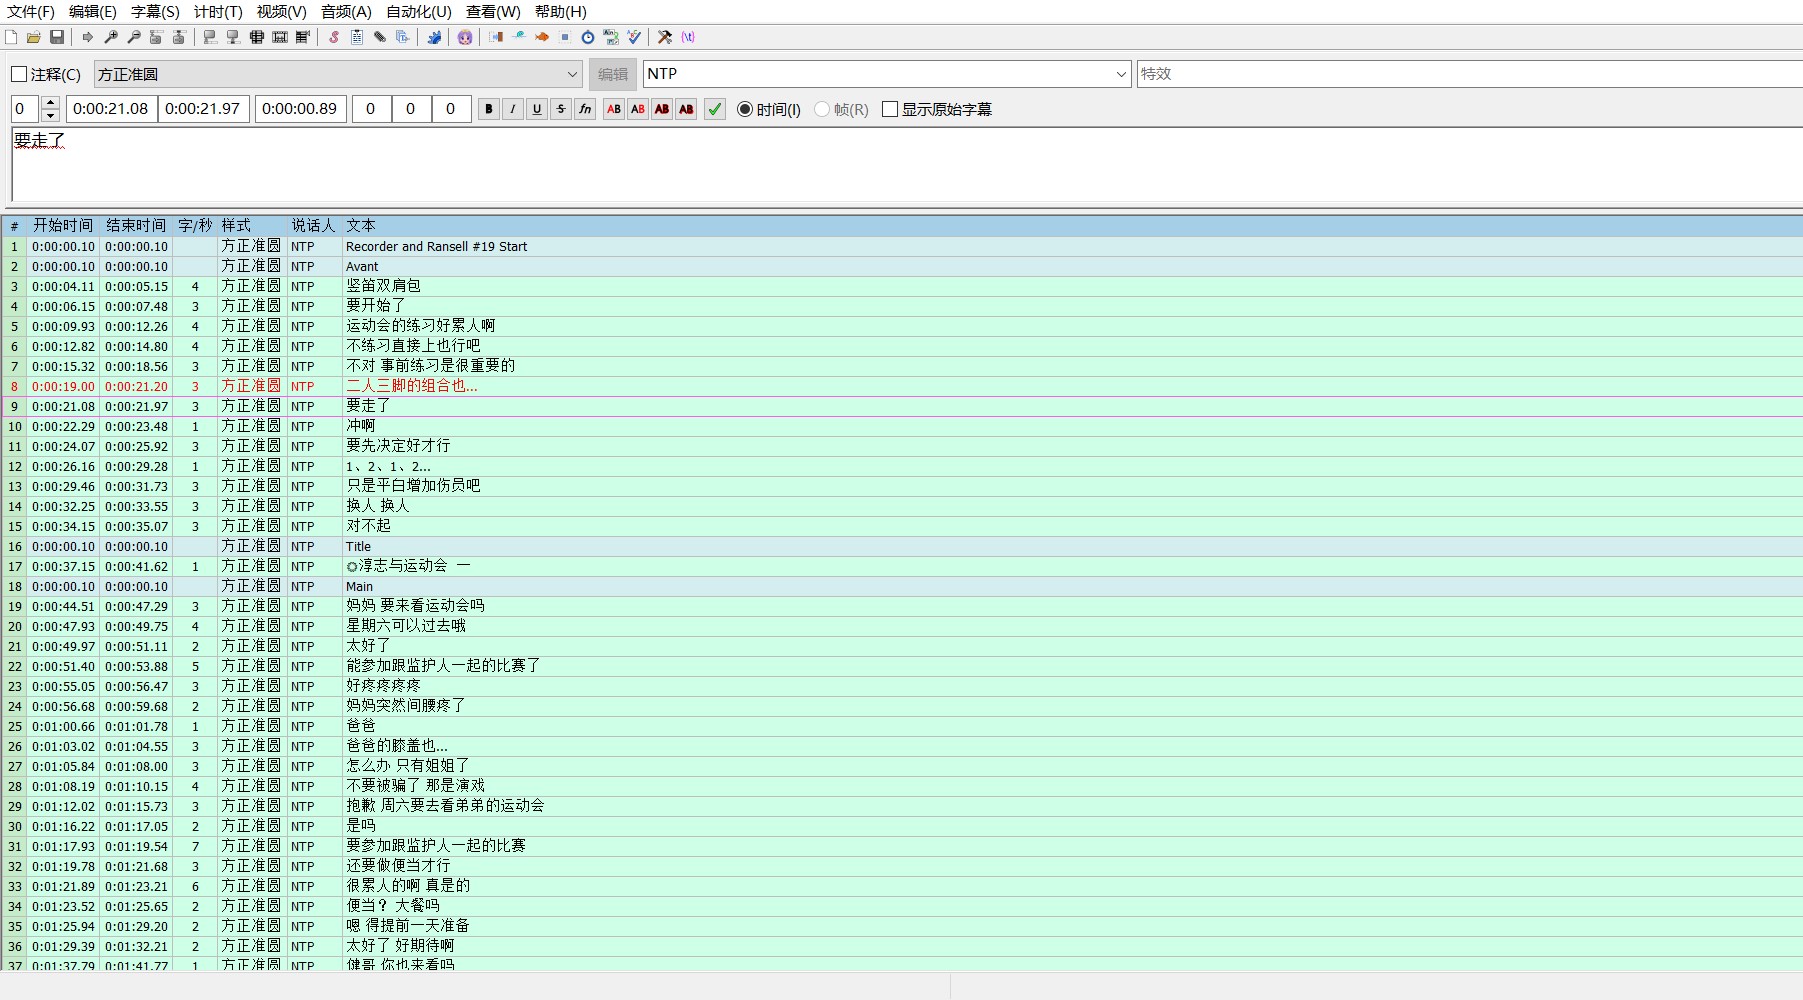The height and width of the screenshot is (1000, 1803).
Task: Pick outline color with third AB button
Action: coord(662,109)
